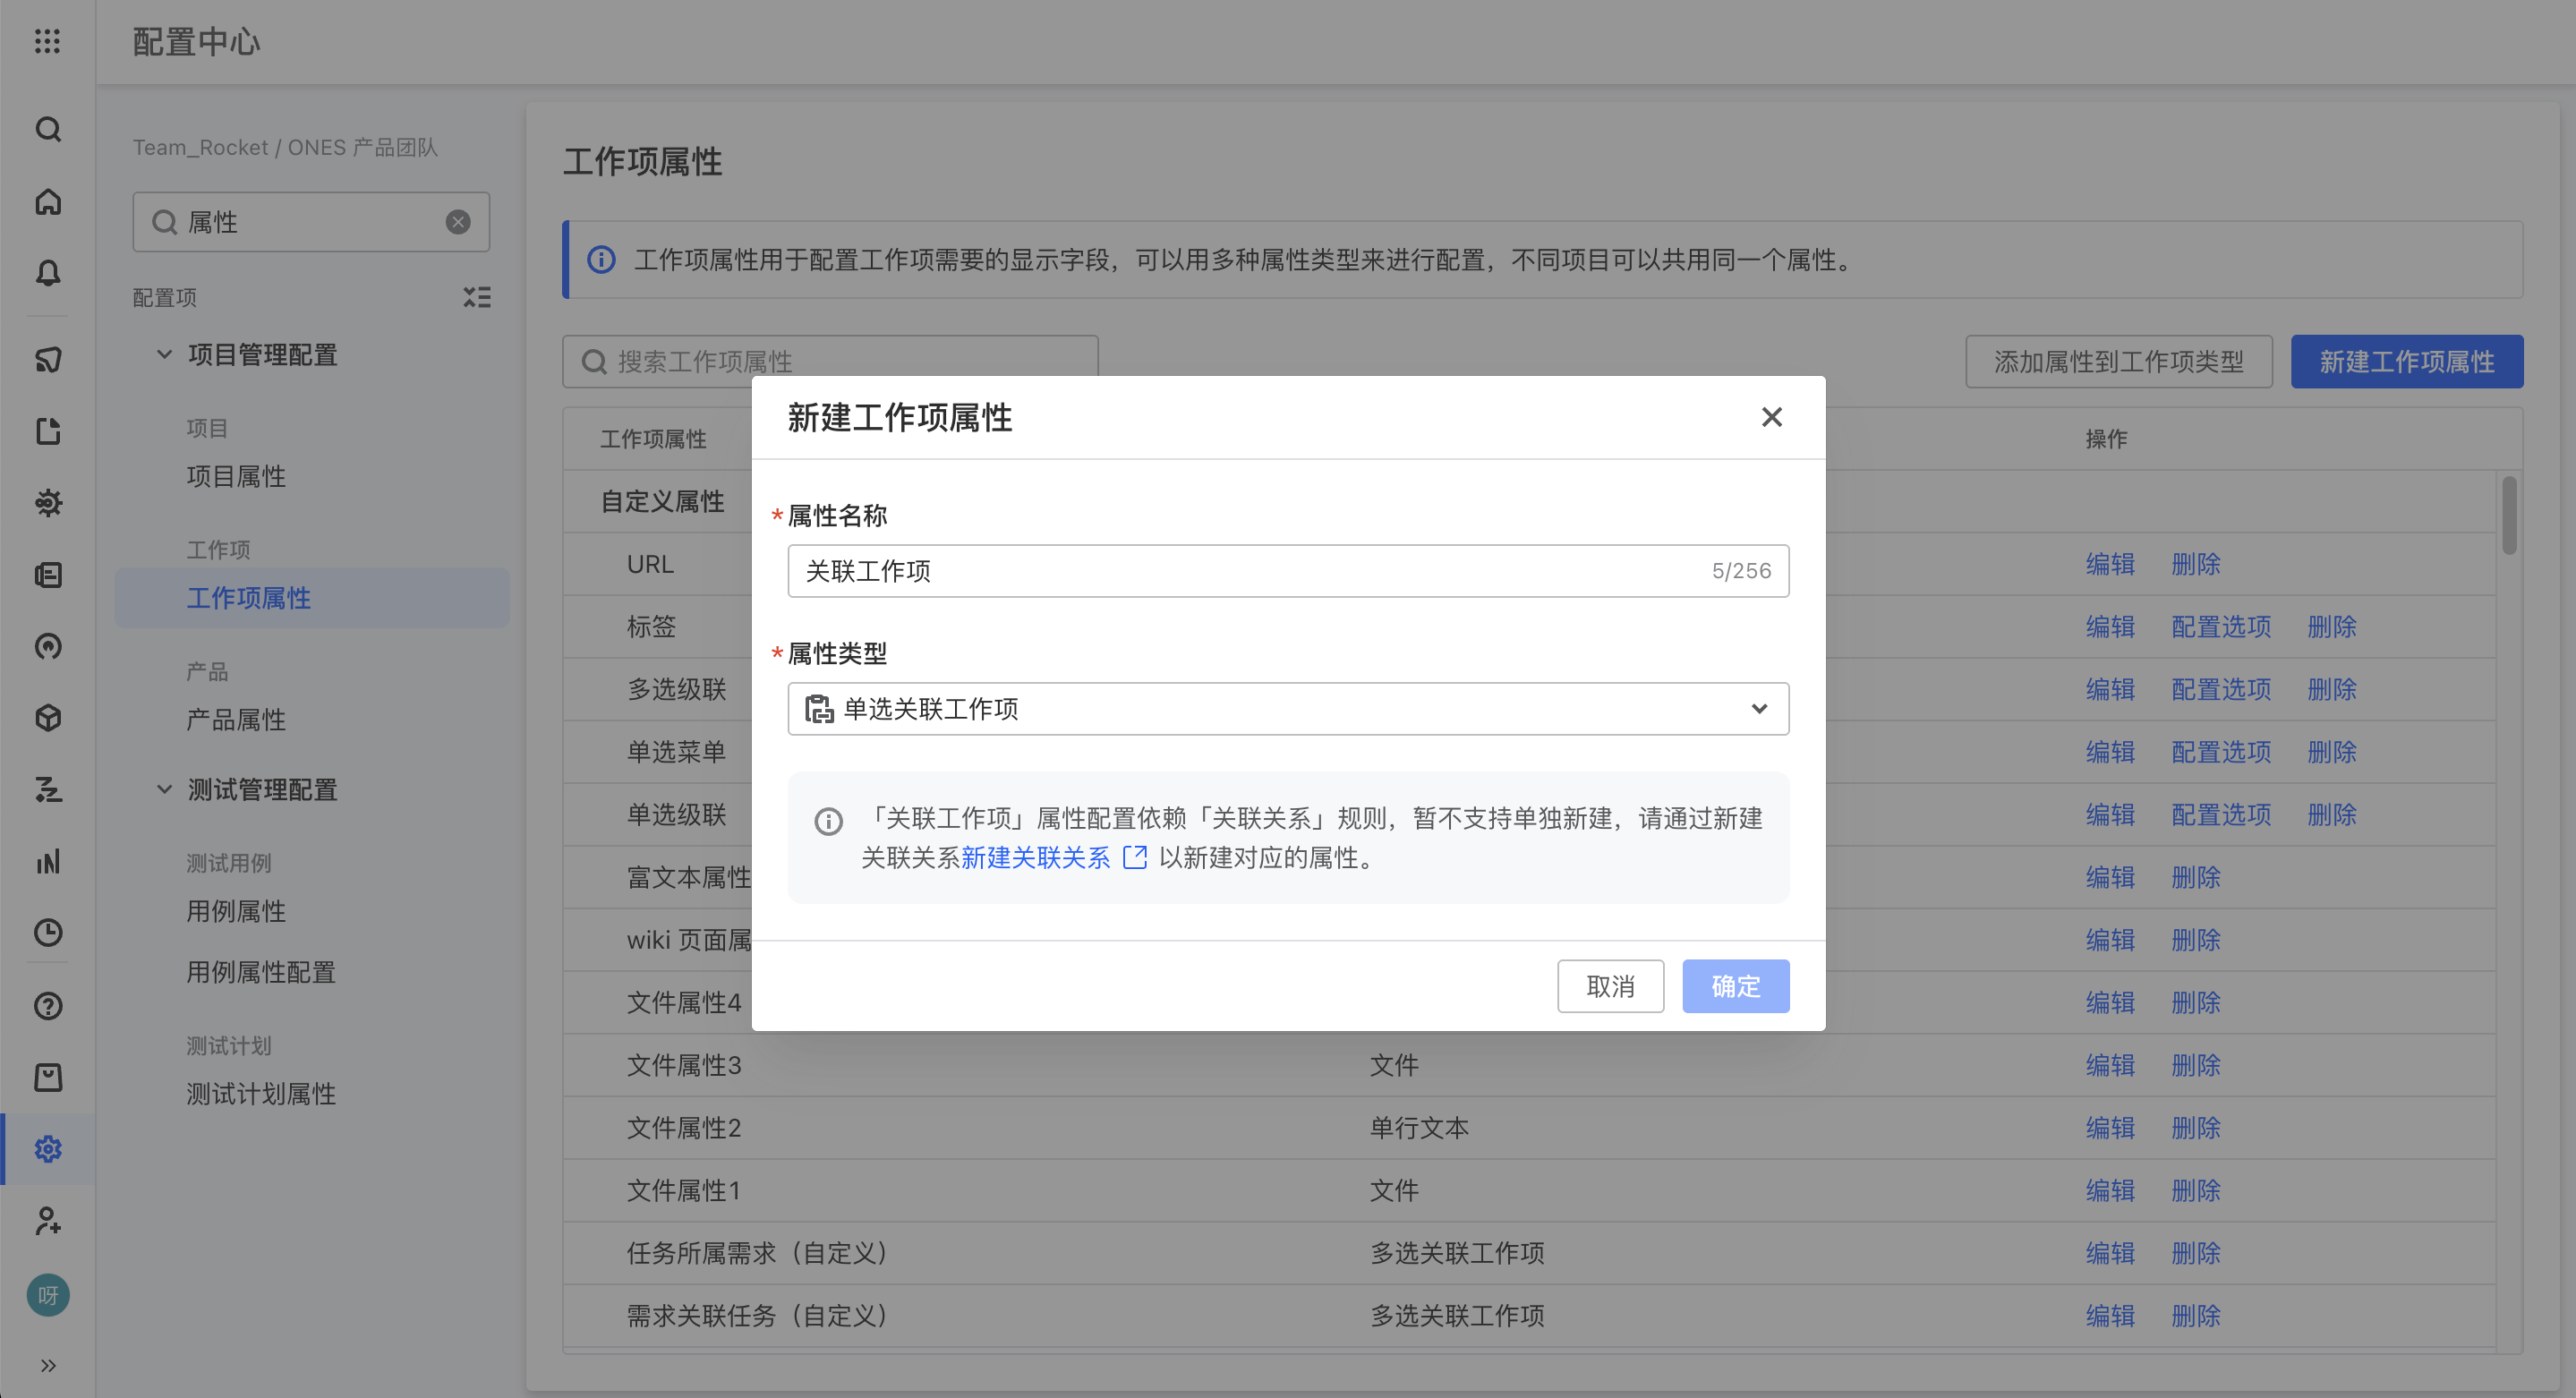The image size is (2576, 1398).
Task: Collapse the 项目管理配置 section
Action: click(x=164, y=354)
